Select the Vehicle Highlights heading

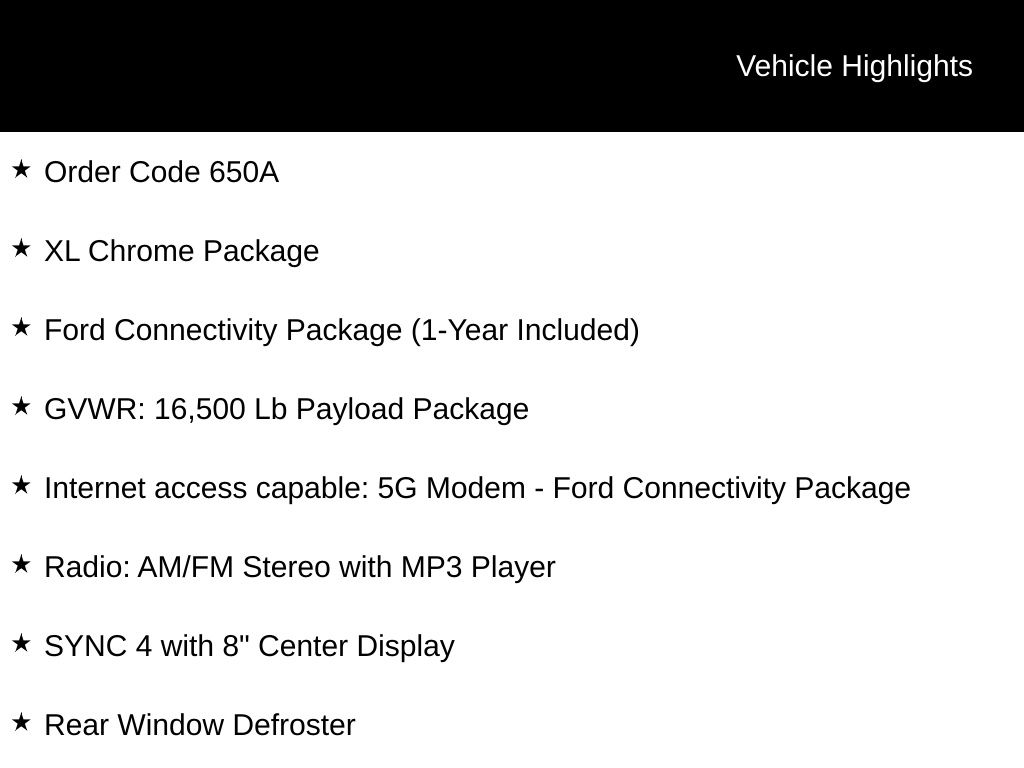point(854,67)
